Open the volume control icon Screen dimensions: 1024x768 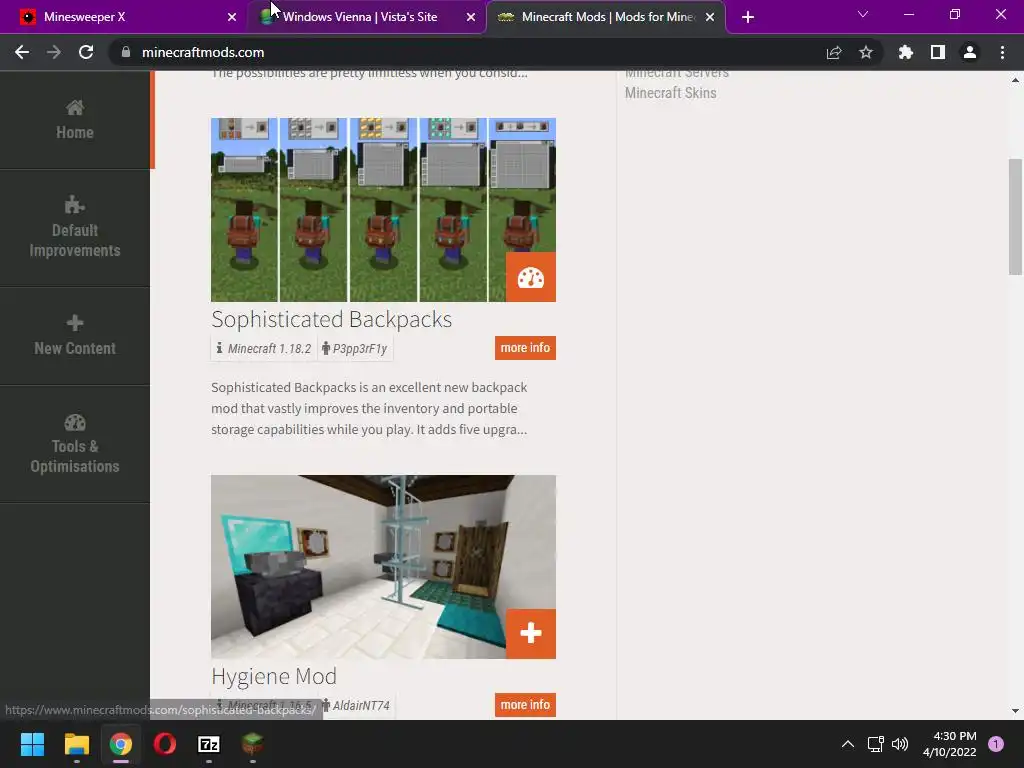click(x=900, y=744)
